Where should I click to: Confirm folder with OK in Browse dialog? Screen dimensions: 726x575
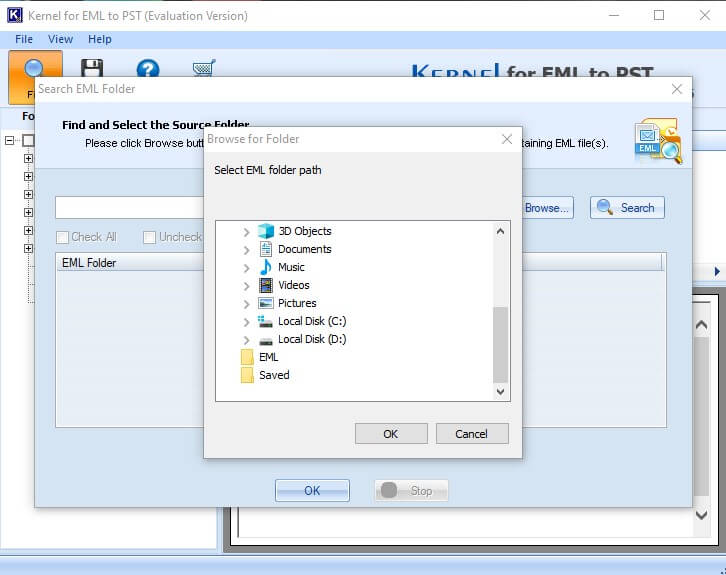(391, 434)
